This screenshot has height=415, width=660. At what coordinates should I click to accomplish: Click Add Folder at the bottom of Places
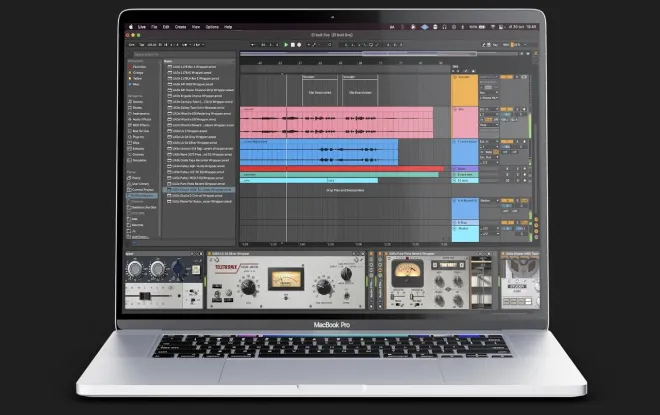coord(140,237)
